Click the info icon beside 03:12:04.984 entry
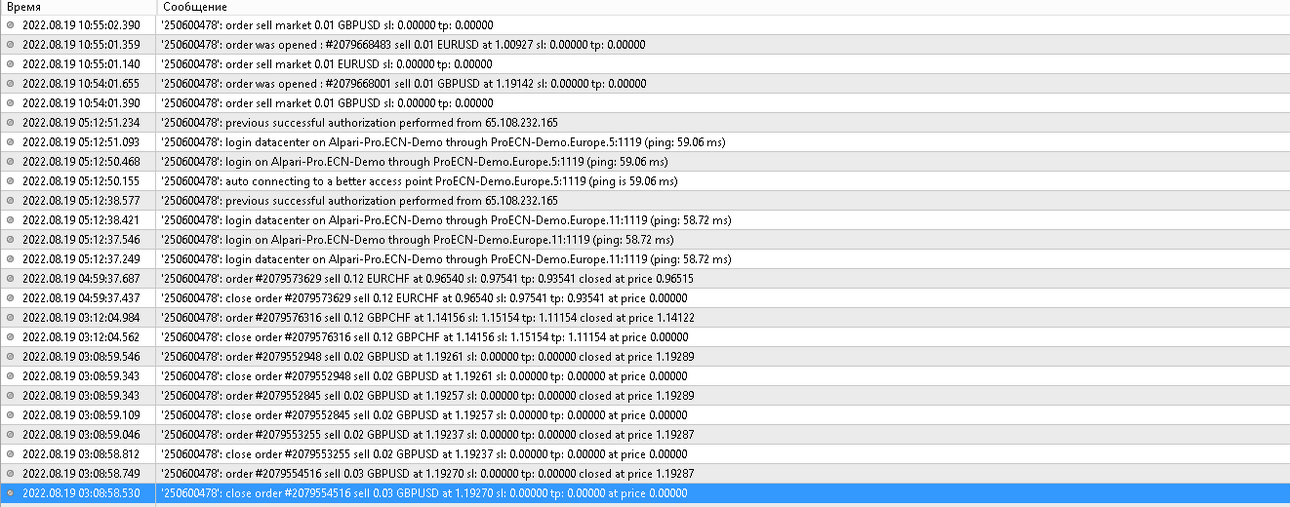The height and width of the screenshot is (507, 1290). tap(11, 318)
